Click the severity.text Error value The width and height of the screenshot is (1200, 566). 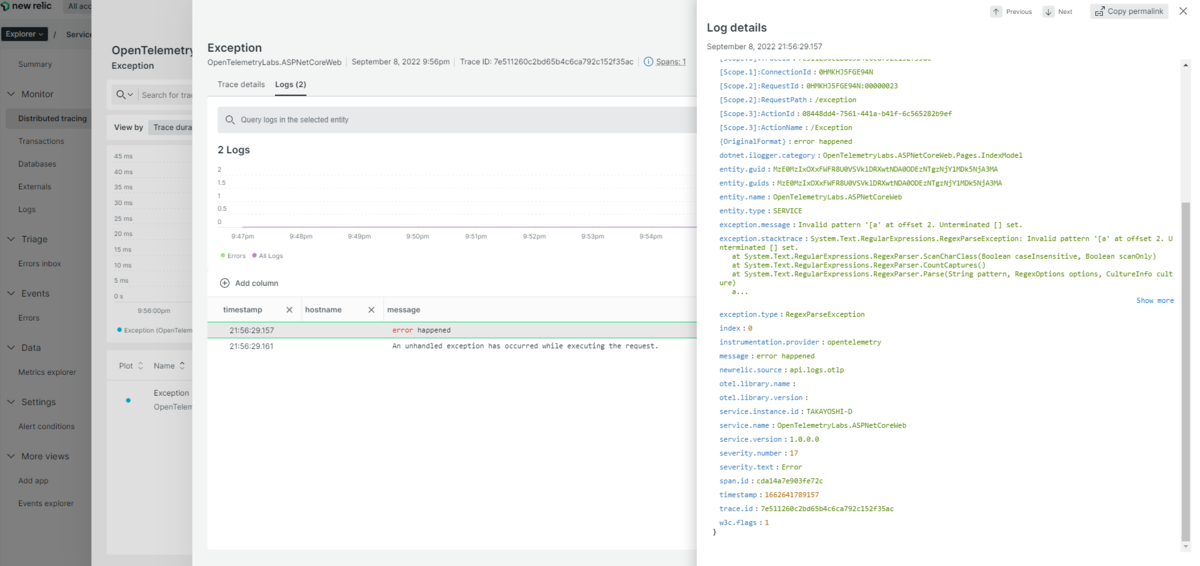[791, 467]
